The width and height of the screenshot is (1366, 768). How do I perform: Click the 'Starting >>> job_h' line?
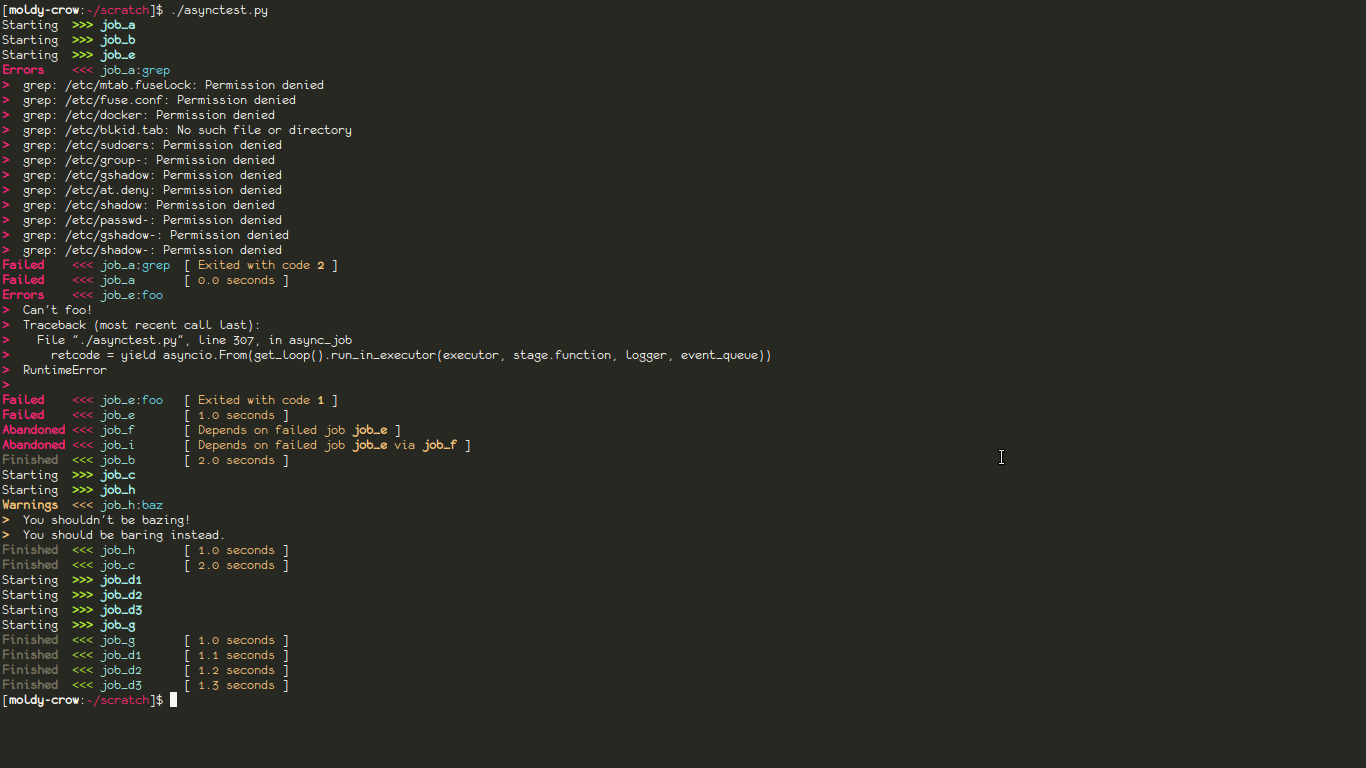[x=69, y=490]
